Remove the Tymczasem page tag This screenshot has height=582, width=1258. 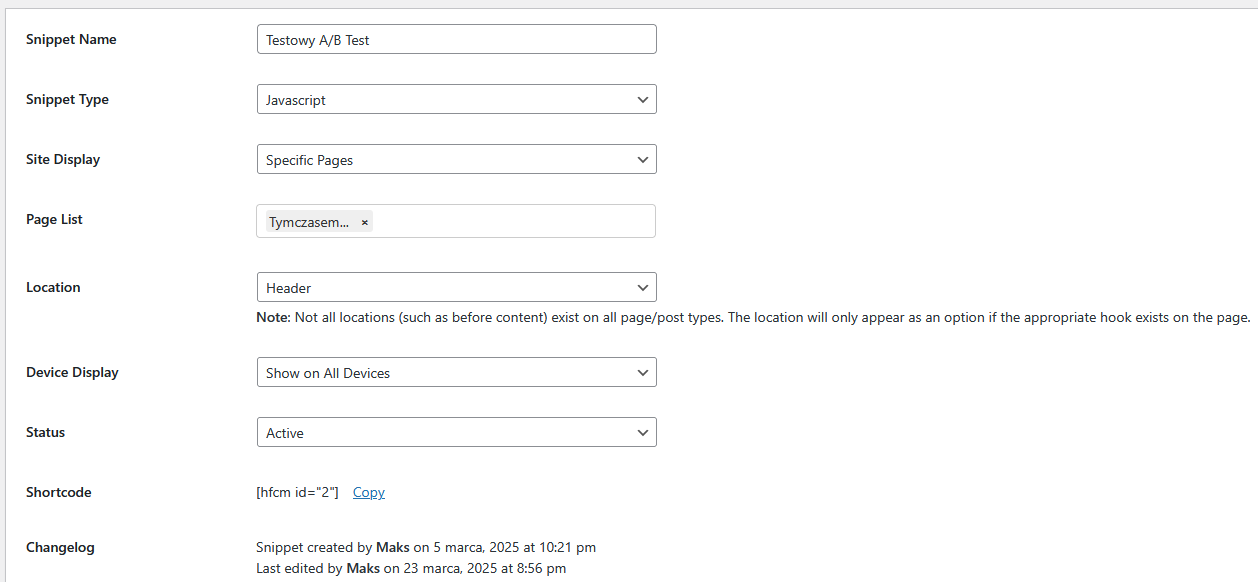click(x=364, y=222)
